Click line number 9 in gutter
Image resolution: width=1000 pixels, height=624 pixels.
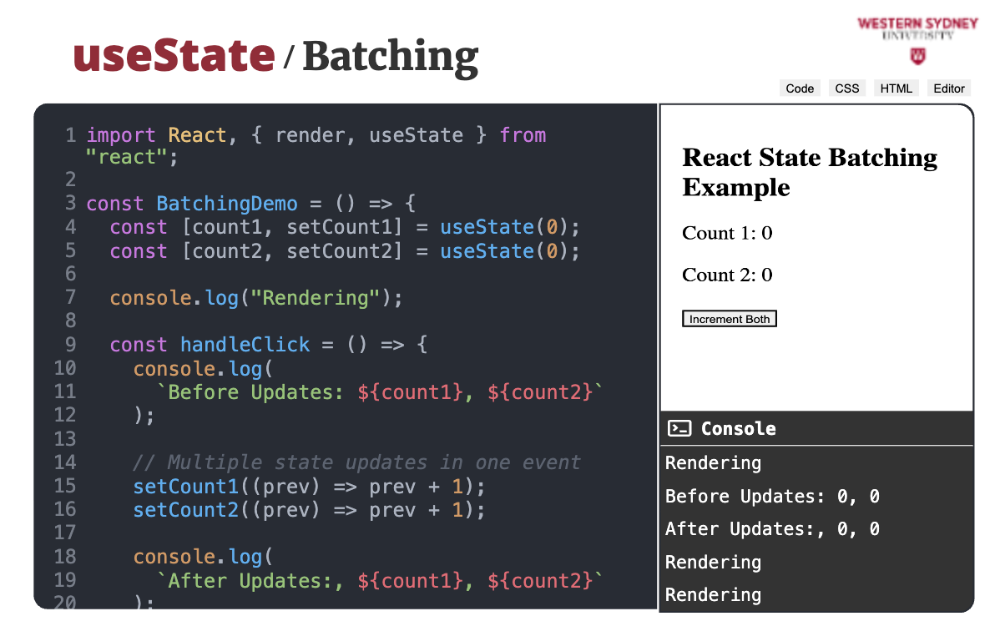[x=70, y=345]
